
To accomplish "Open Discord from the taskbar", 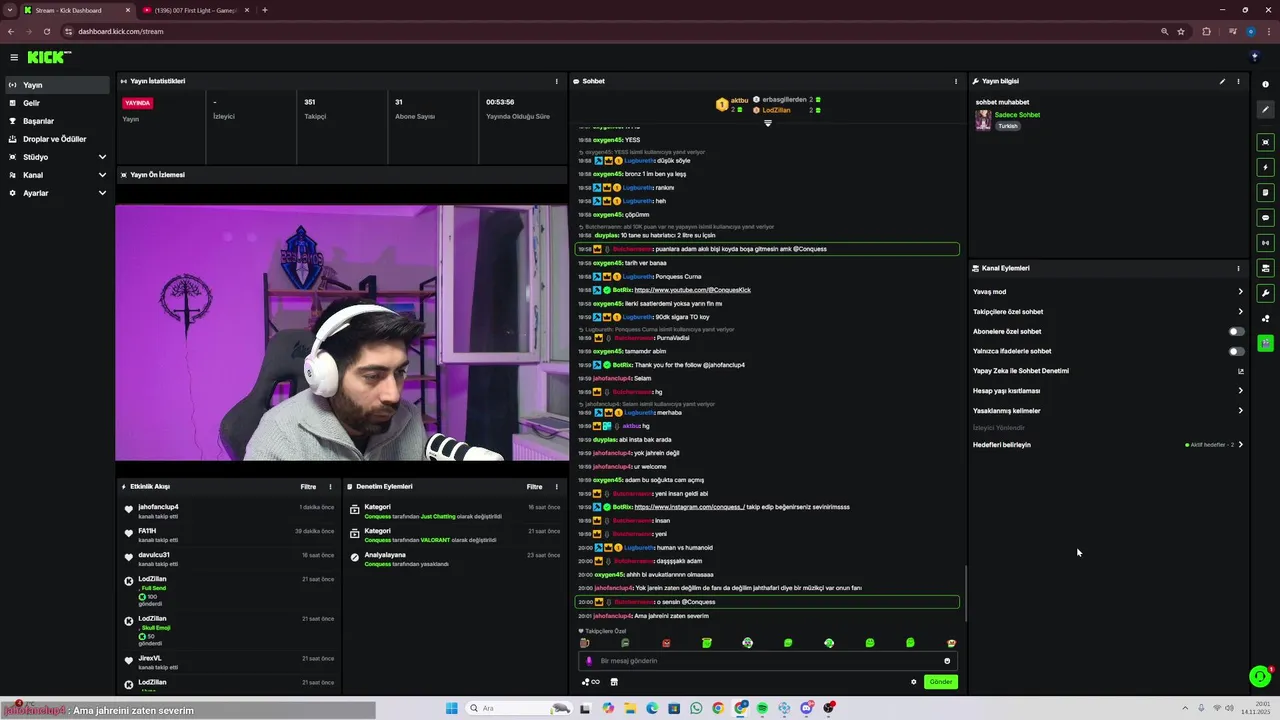I will tap(806, 708).
